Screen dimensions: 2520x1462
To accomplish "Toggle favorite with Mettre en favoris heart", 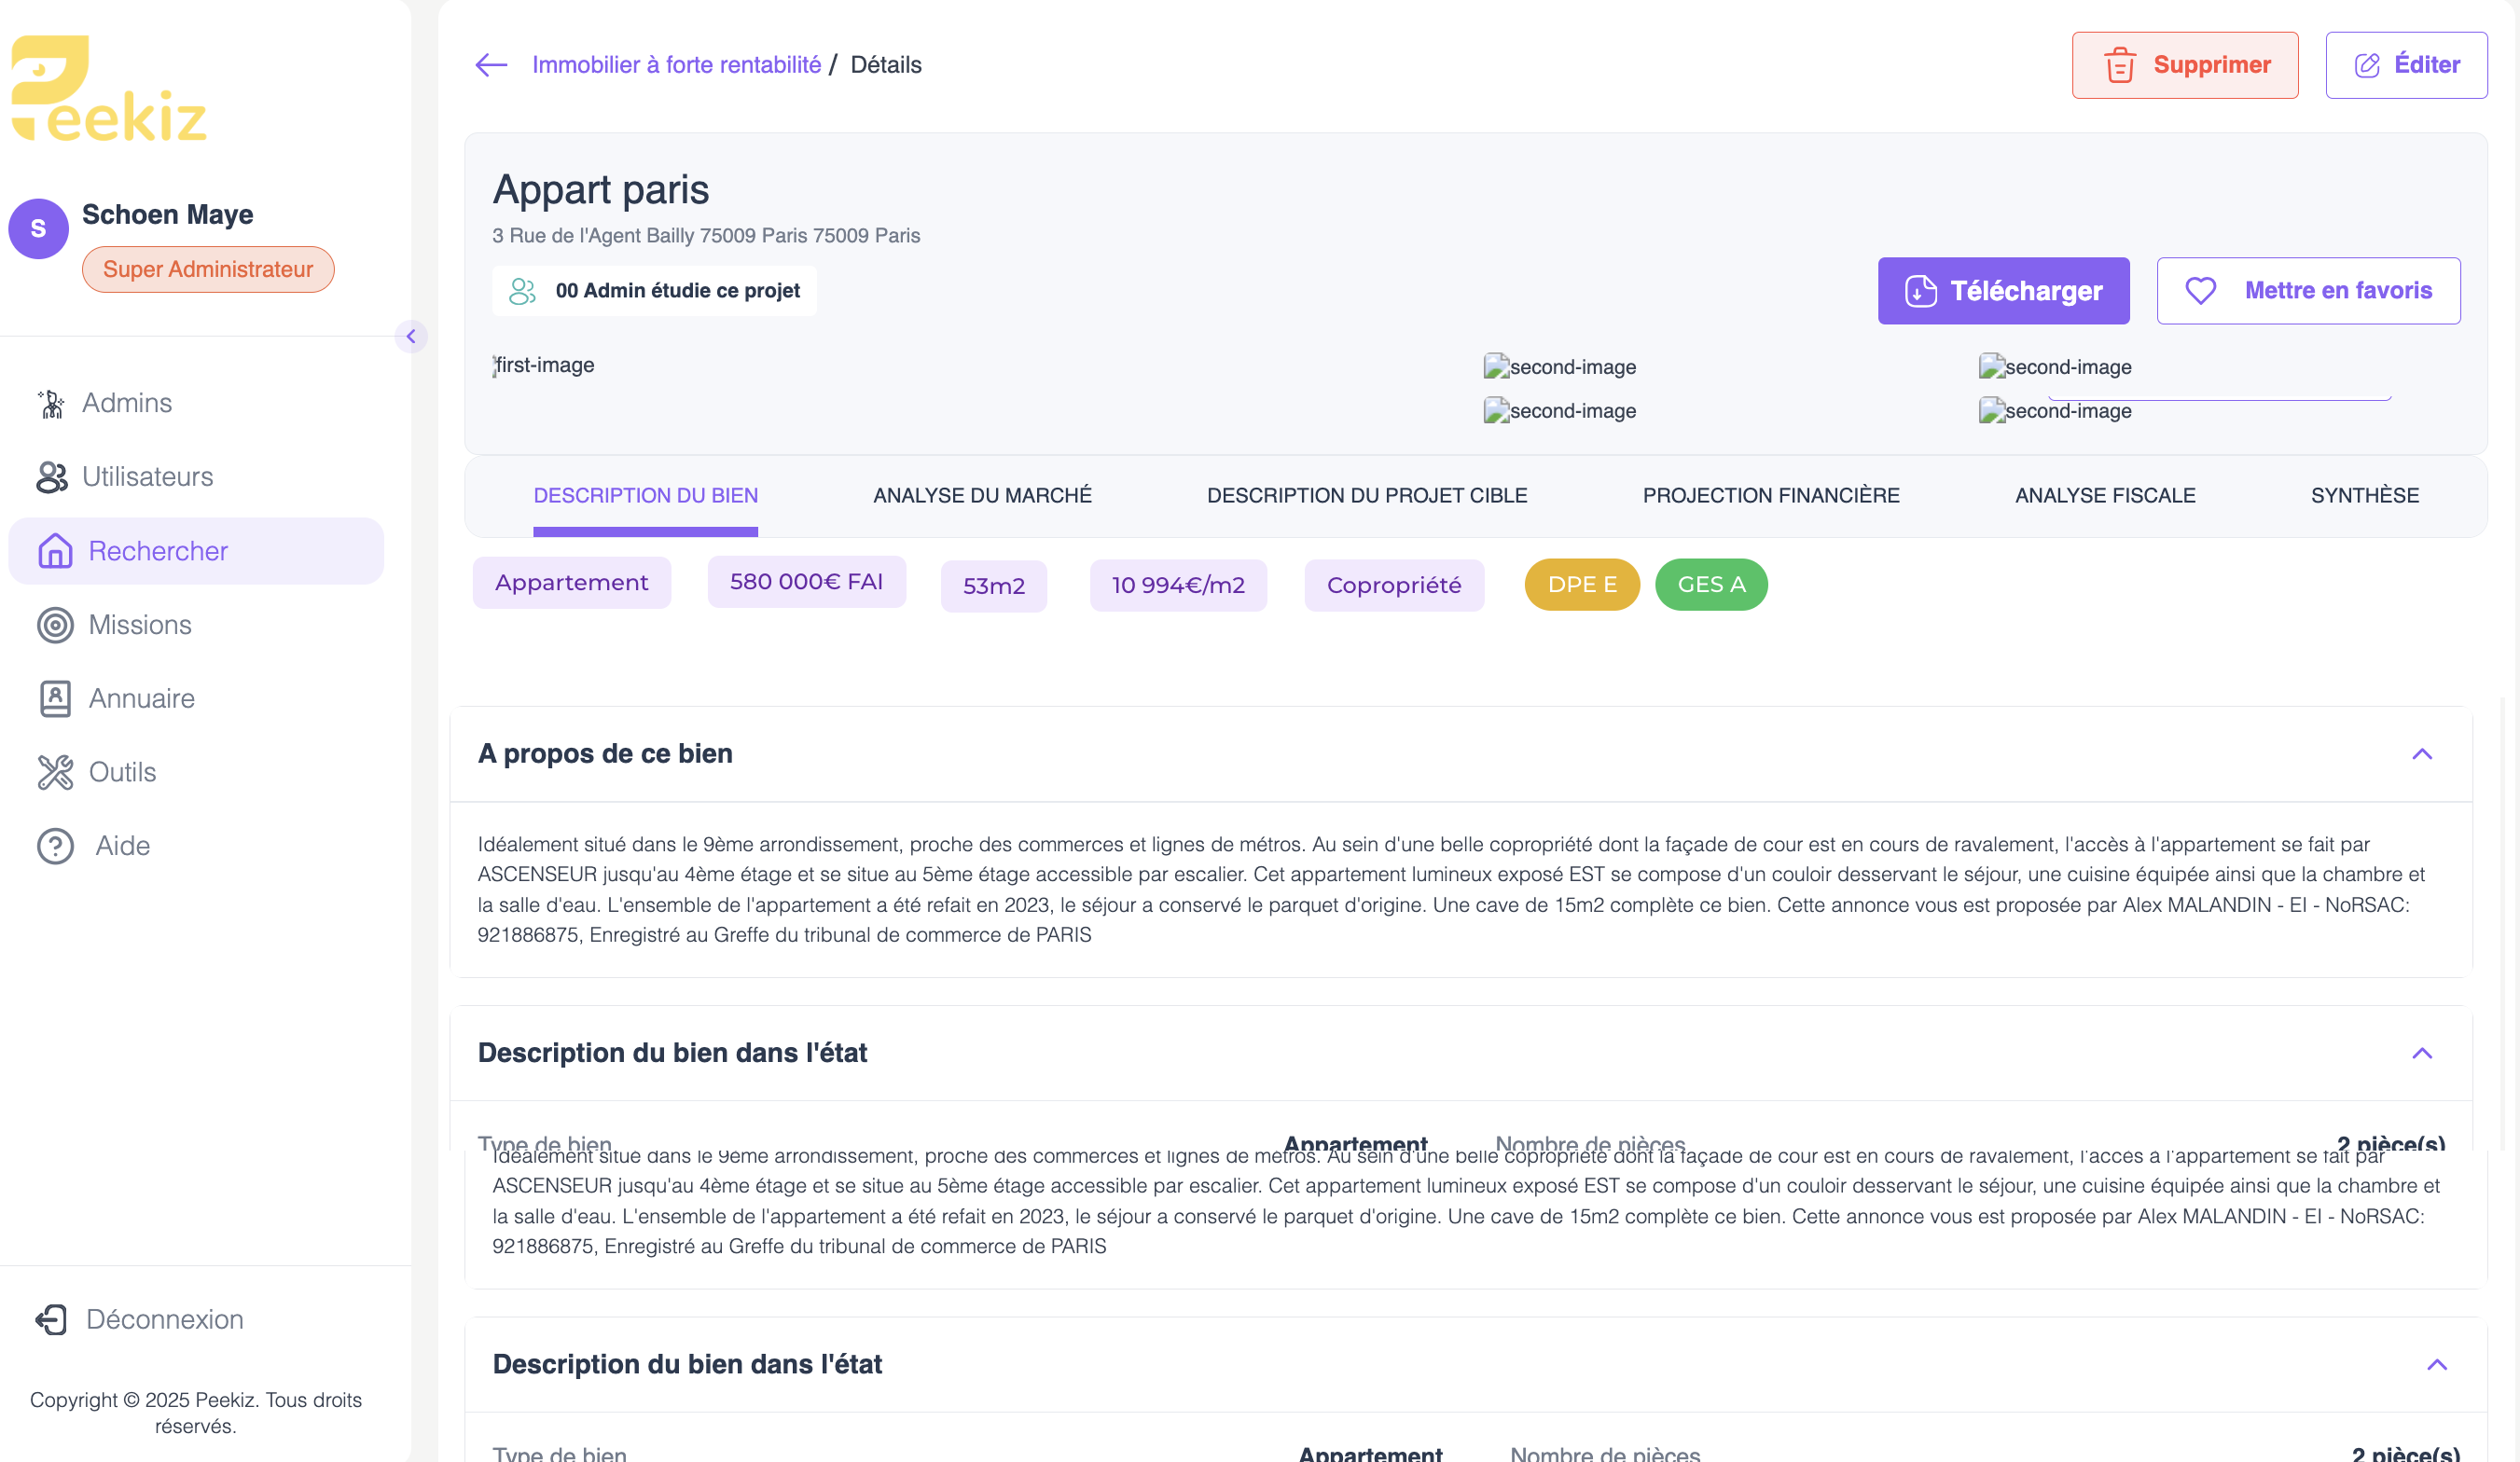I will pos(2201,291).
